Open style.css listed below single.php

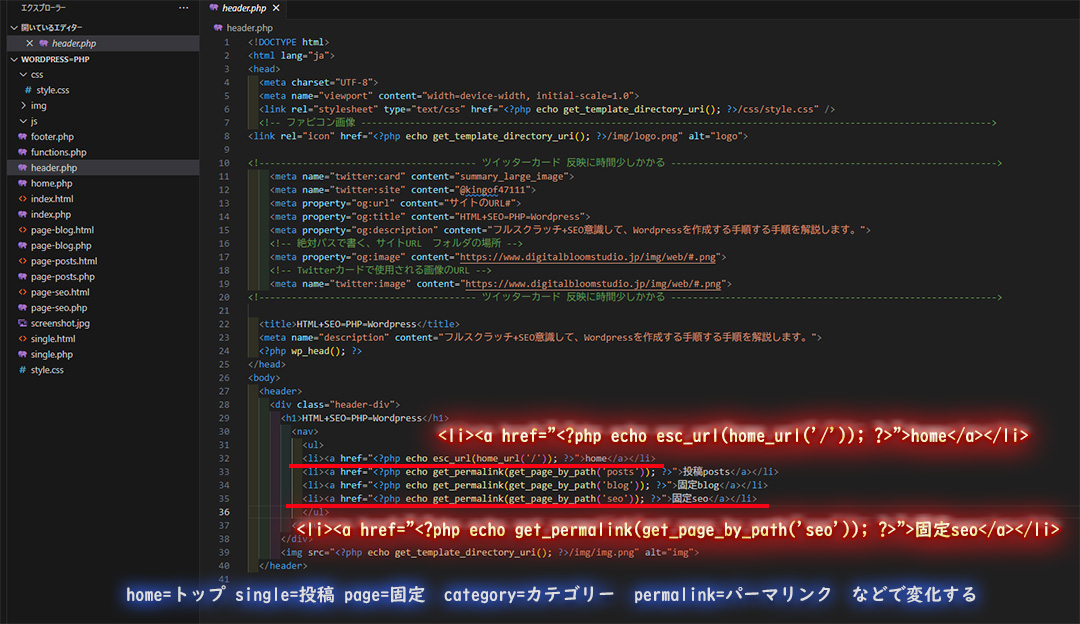tap(47, 370)
